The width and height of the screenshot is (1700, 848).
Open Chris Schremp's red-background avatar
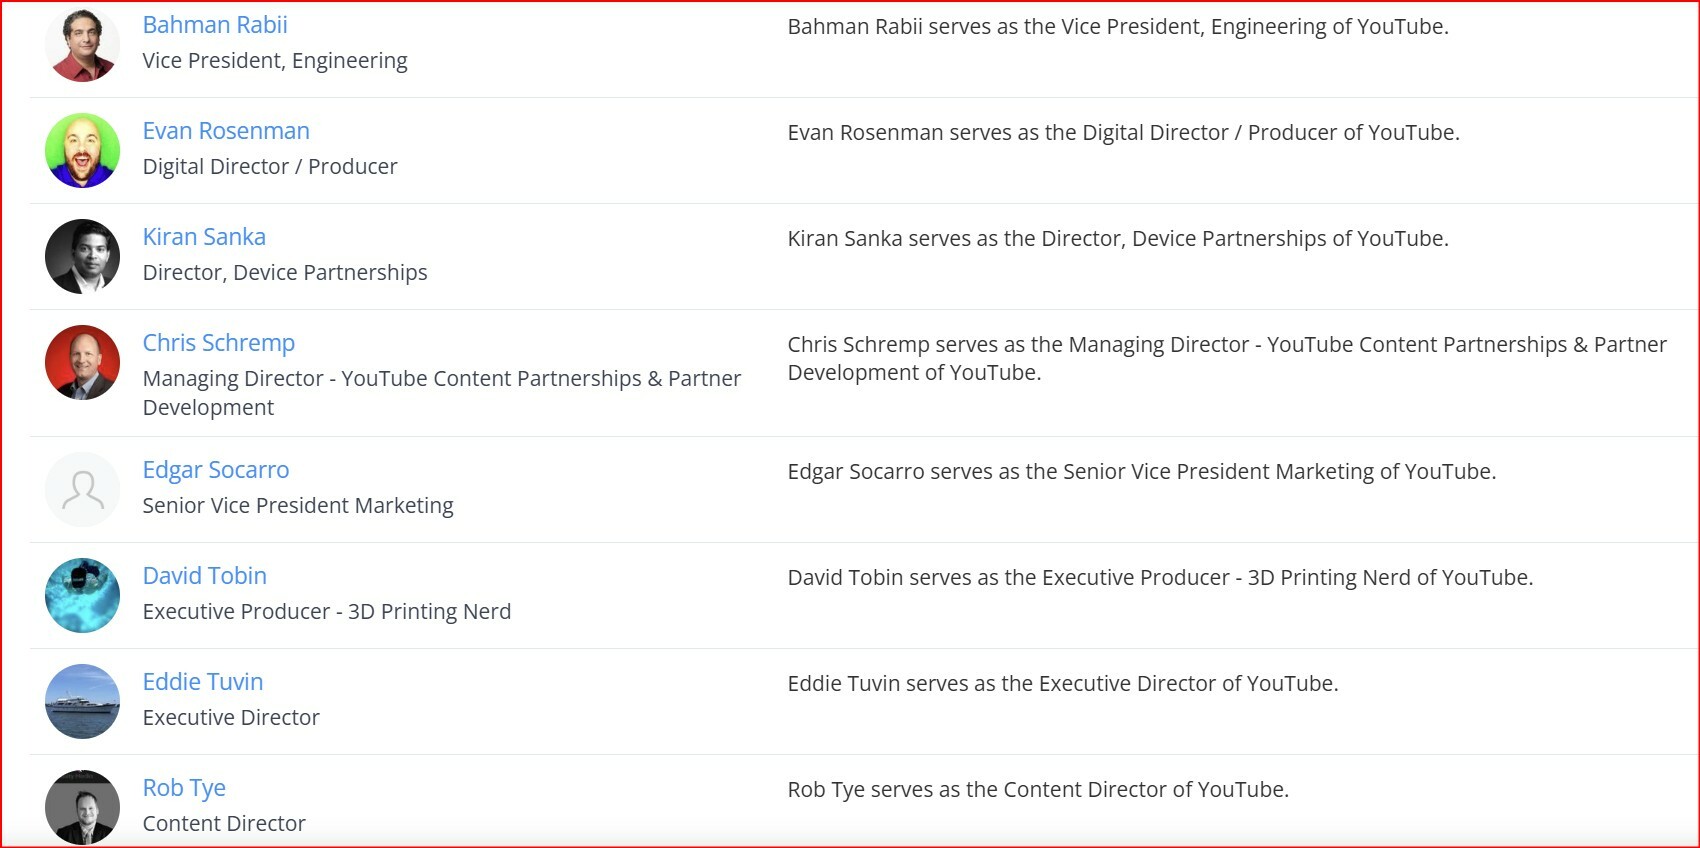point(83,362)
